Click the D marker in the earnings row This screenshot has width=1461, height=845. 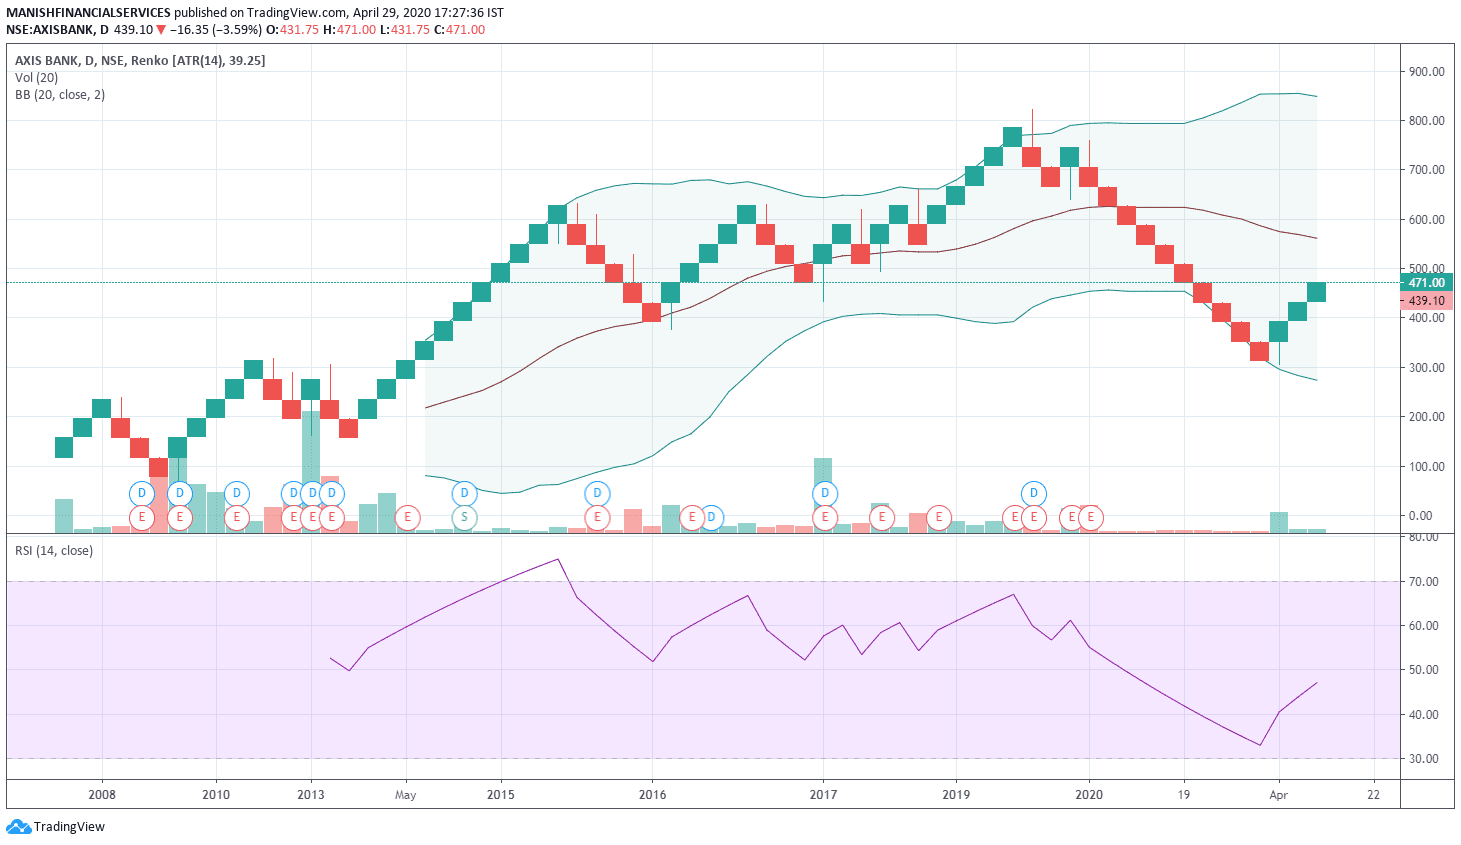point(711,517)
